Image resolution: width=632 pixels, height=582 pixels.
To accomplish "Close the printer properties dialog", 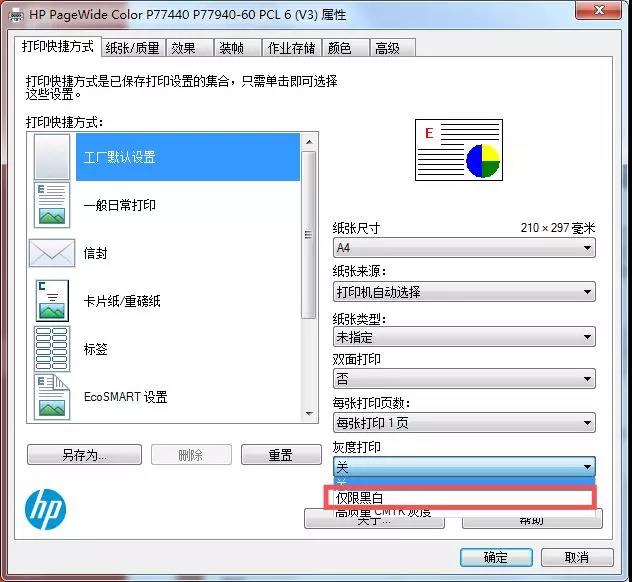I will [x=599, y=10].
